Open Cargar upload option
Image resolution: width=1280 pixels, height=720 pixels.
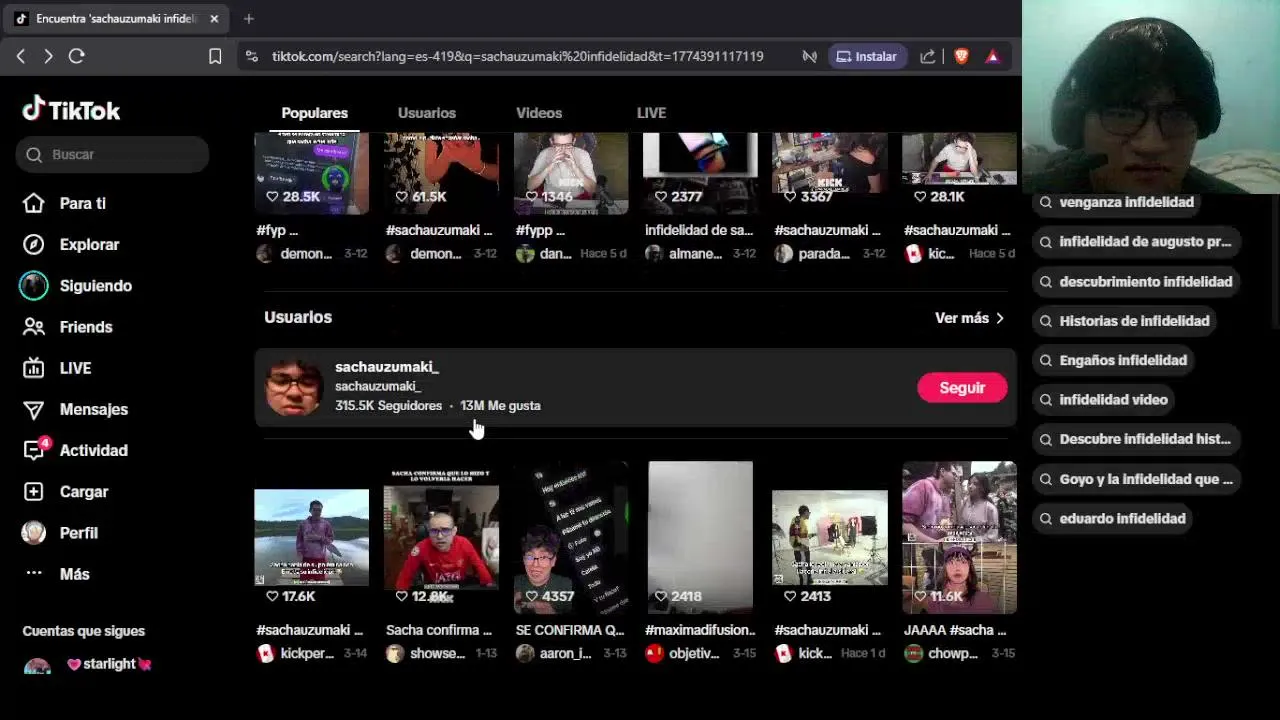click(83, 492)
